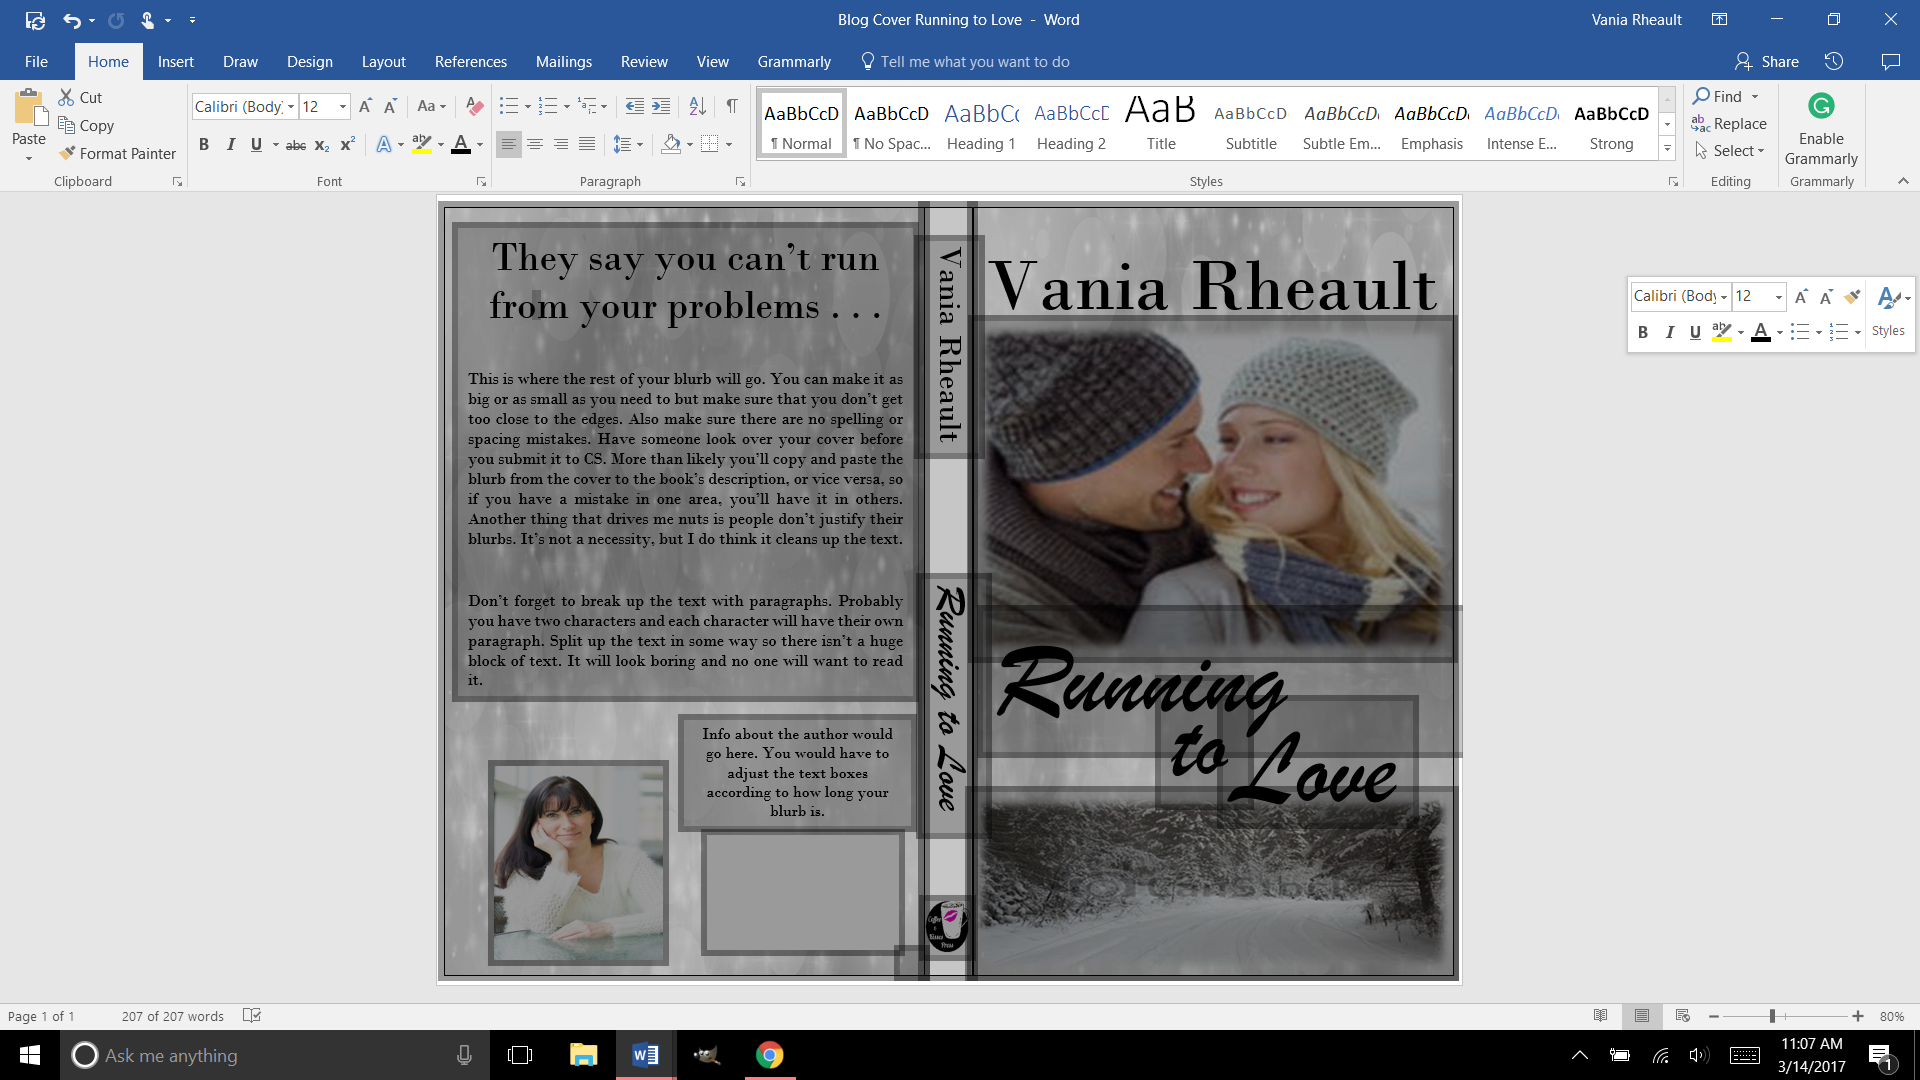Toggle Italic in the floating mini toolbar
This screenshot has height=1080, width=1920.
[x=1669, y=332]
